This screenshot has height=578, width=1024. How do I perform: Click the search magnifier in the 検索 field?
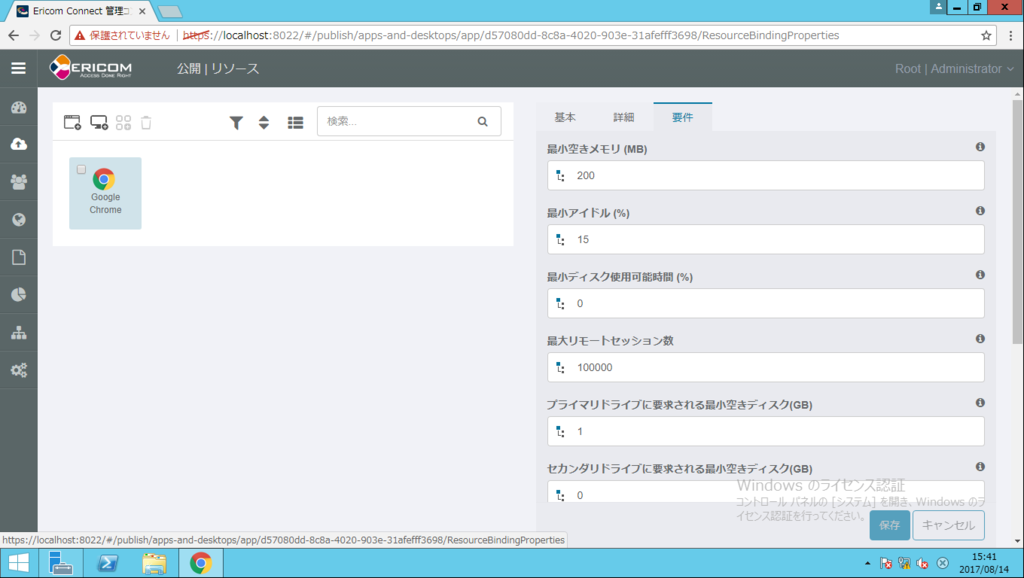483,121
